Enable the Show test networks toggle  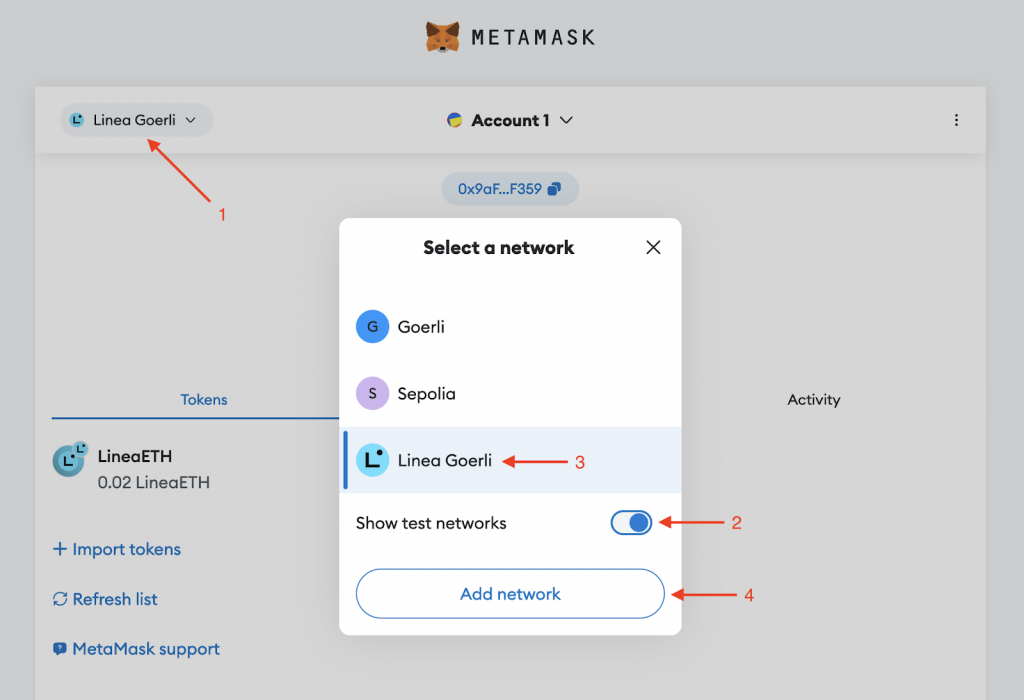pos(631,522)
